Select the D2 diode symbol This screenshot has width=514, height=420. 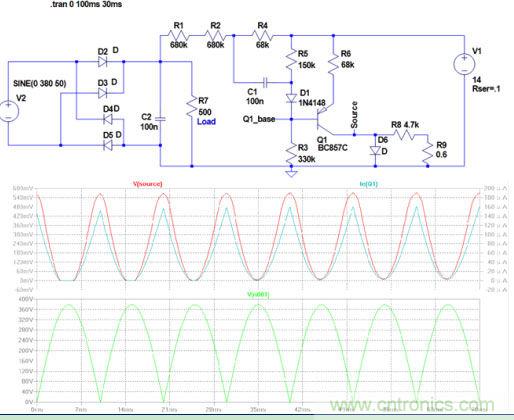pyautogui.click(x=103, y=61)
